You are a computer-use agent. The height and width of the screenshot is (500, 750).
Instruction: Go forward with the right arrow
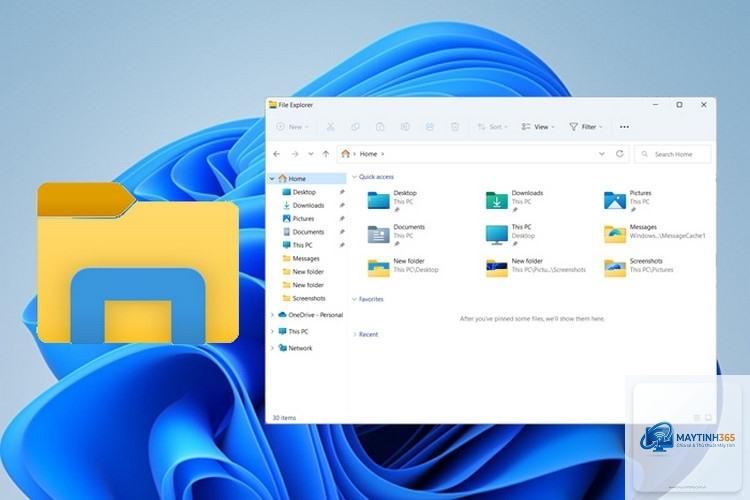pos(295,154)
